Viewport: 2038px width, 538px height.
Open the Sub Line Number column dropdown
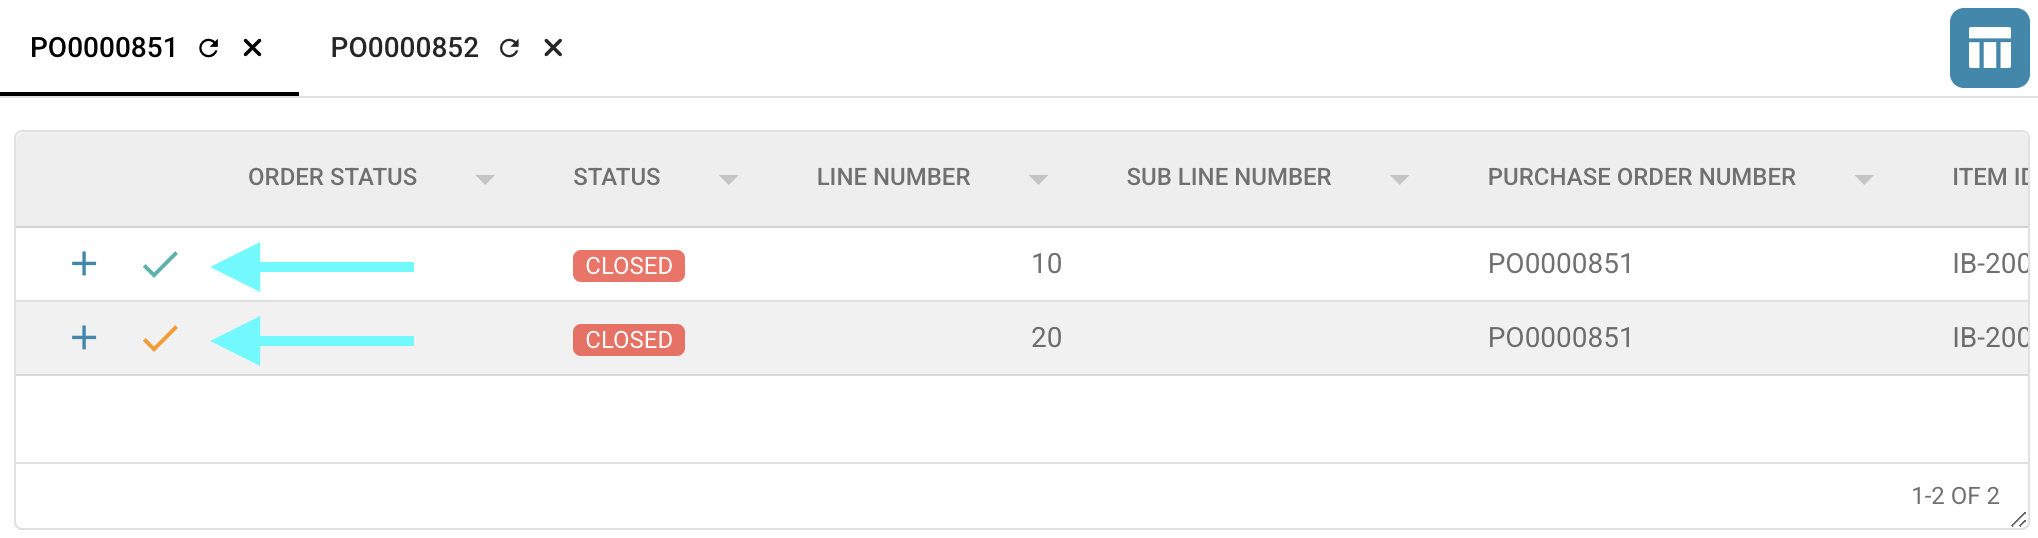[1399, 179]
